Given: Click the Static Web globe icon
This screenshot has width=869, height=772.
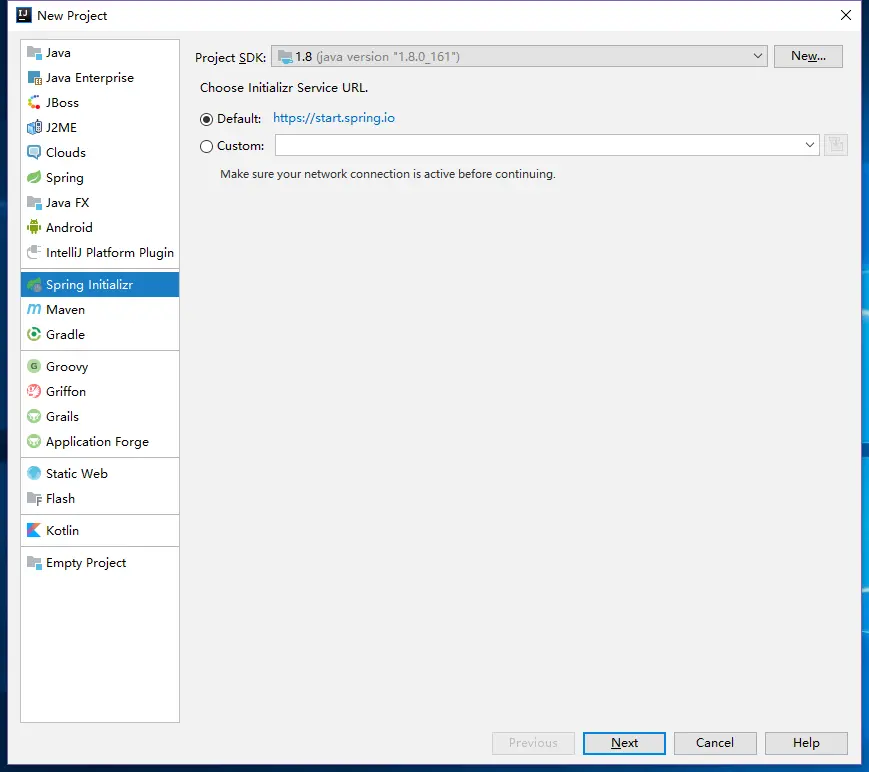Looking at the screenshot, I should coord(34,473).
